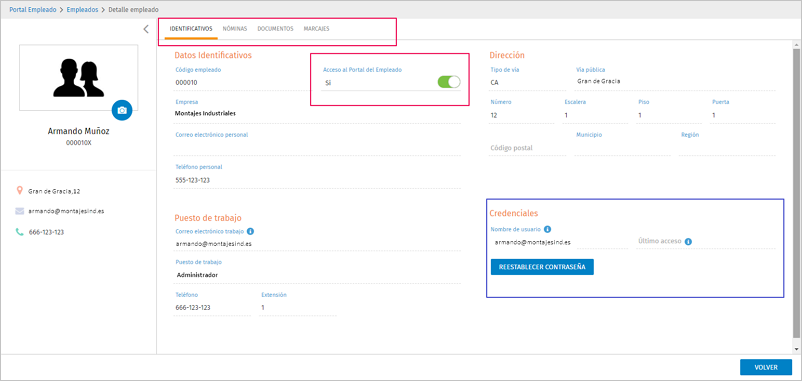Viewport: 802px width, 381px height.
Task: Click the scrollbar down arrow
Action: (x=797, y=349)
